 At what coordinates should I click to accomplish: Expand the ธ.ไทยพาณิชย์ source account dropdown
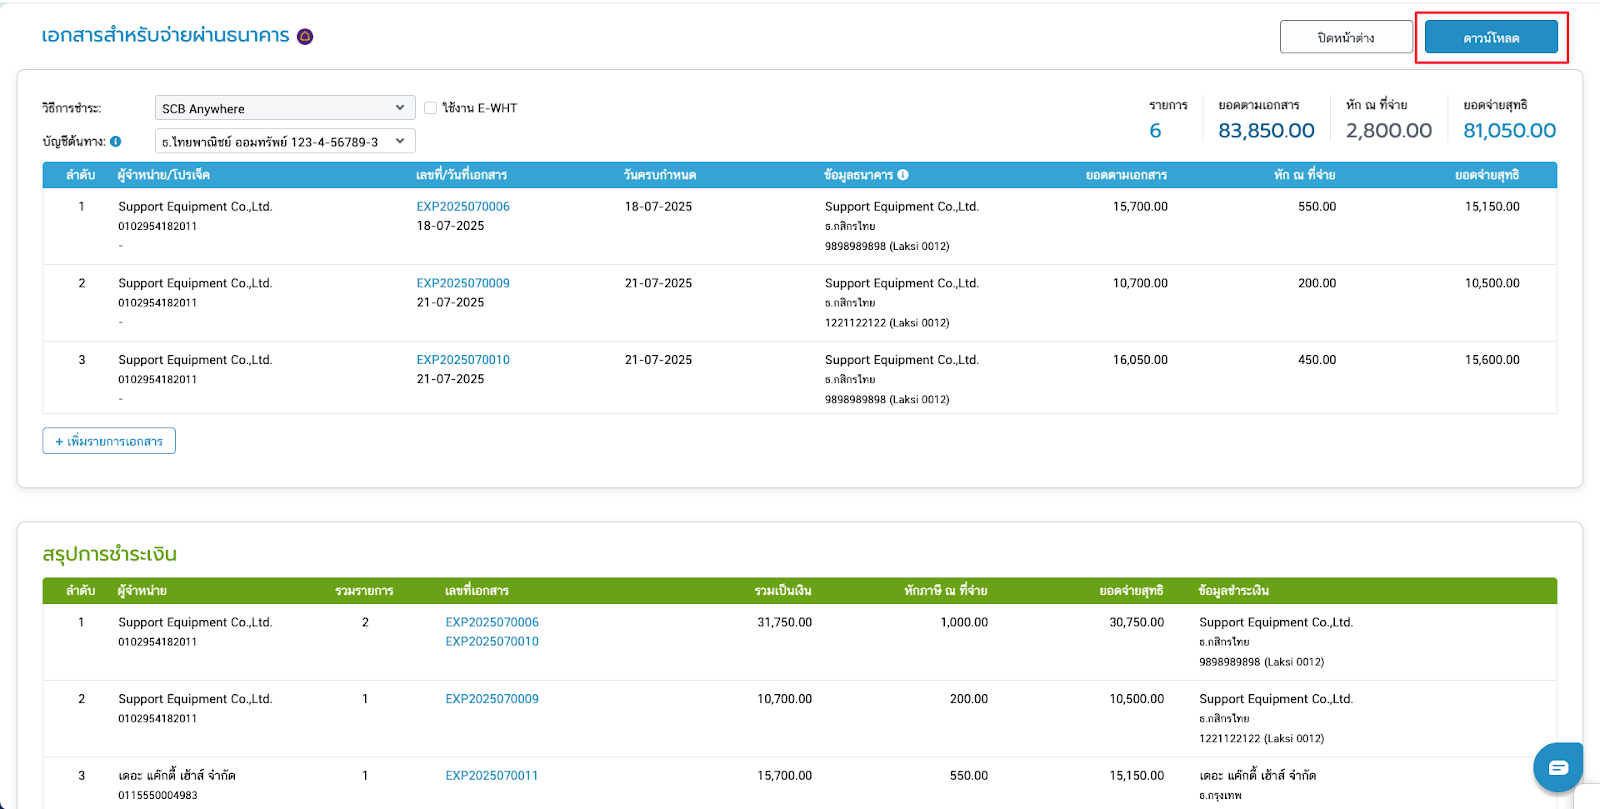click(x=284, y=142)
